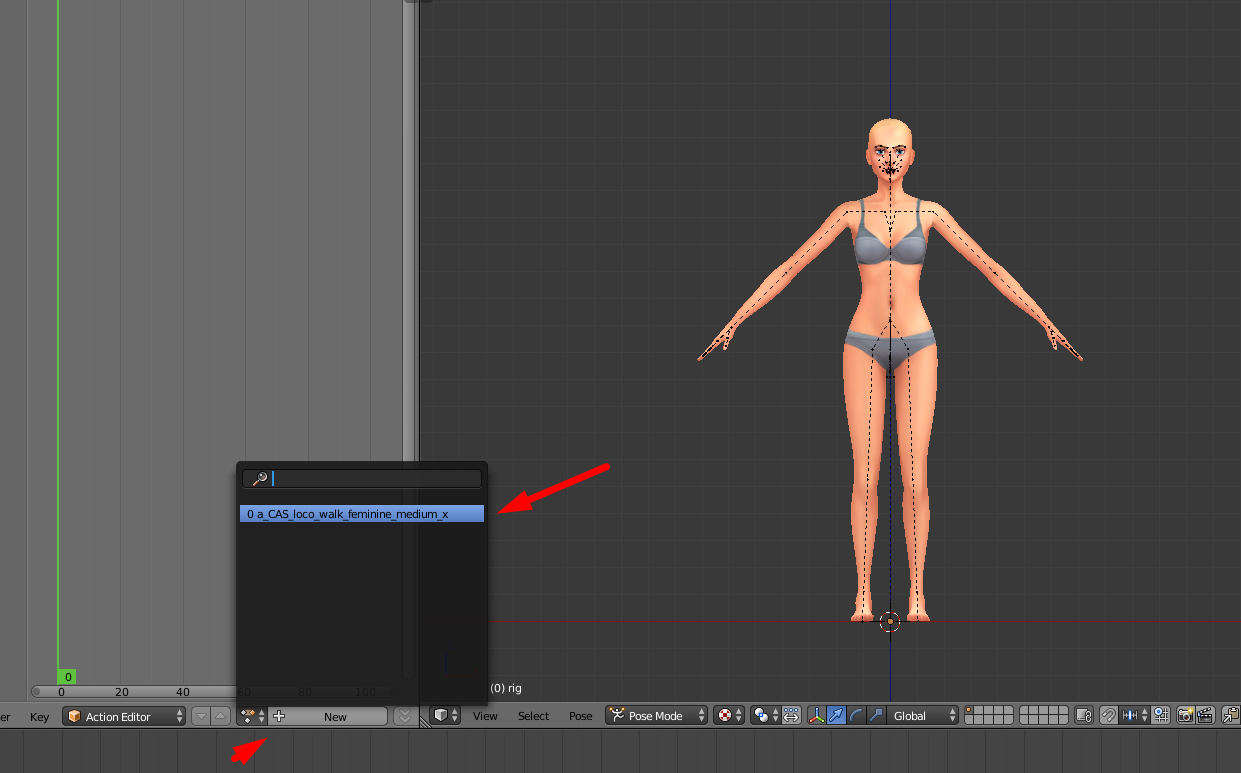Open the Action Editor mode dropdown
Viewport: 1241px width, 773px height.
point(124,716)
